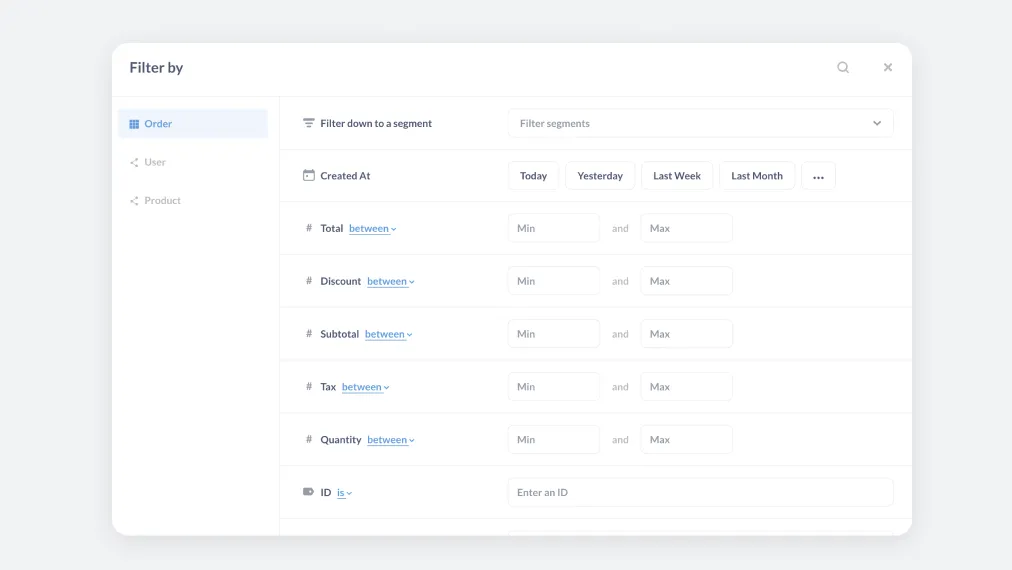This screenshot has height=570, width=1012.
Task: Focus the Enter an ID field
Action: point(700,492)
